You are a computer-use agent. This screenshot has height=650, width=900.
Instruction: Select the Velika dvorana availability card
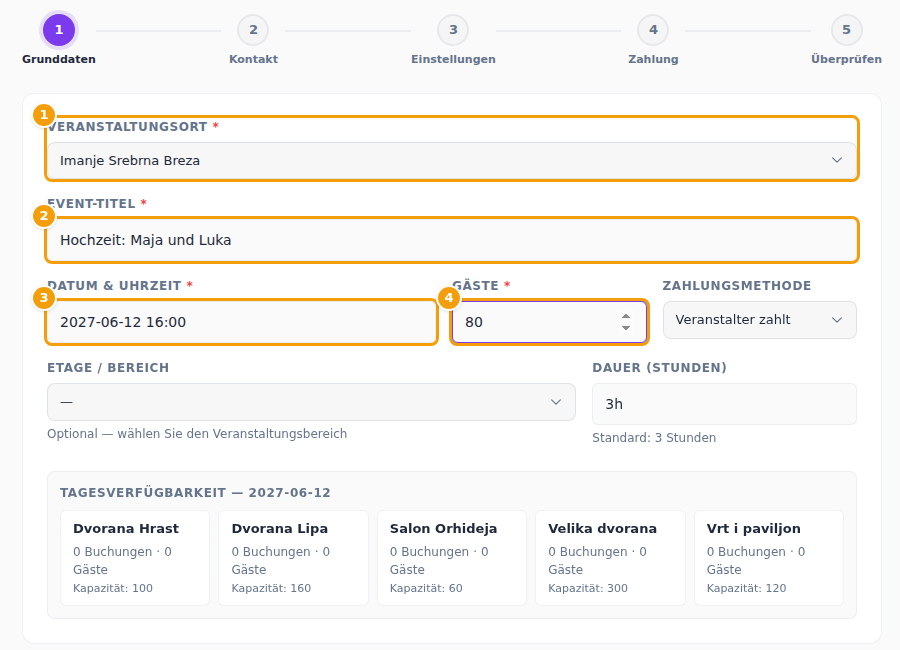610,558
